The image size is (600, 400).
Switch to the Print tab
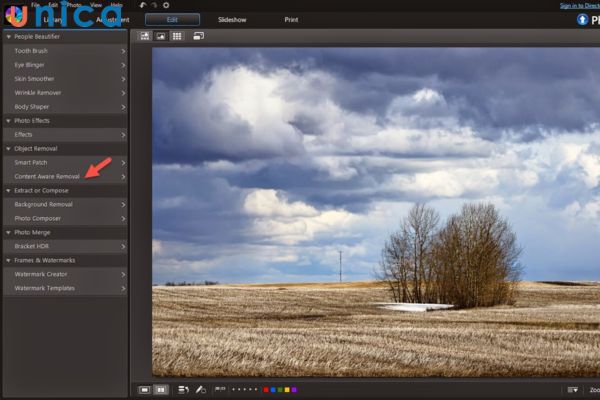291,19
